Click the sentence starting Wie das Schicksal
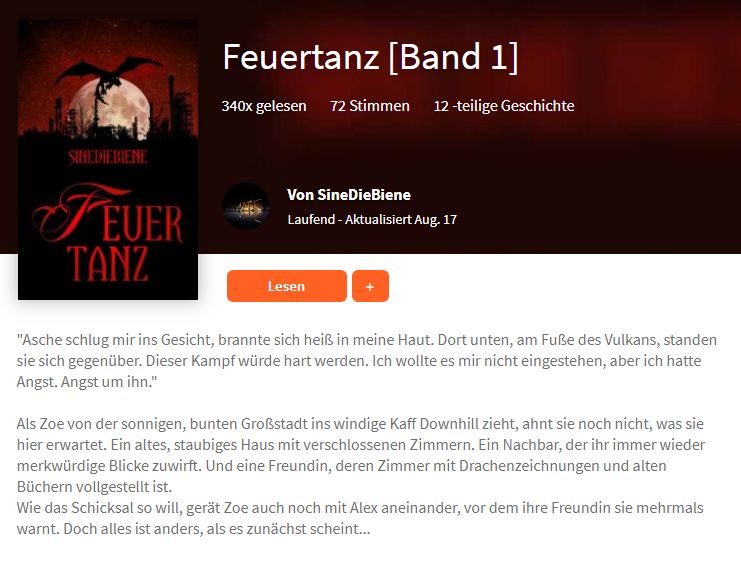 tap(360, 518)
